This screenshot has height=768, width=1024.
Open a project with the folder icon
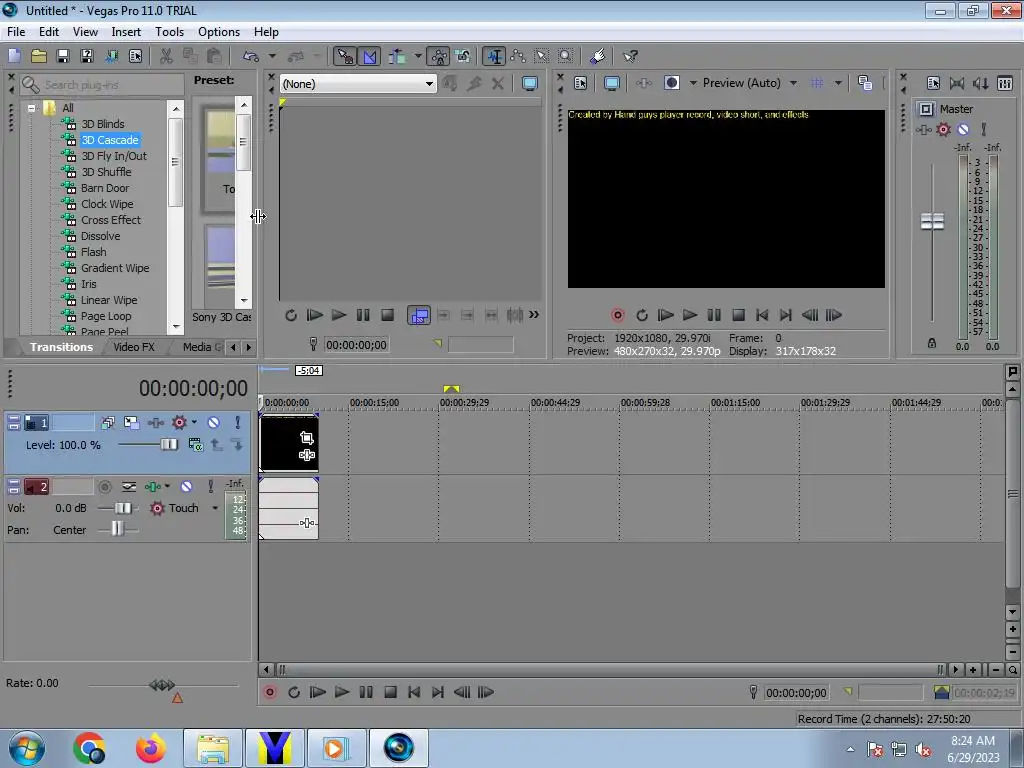39,56
